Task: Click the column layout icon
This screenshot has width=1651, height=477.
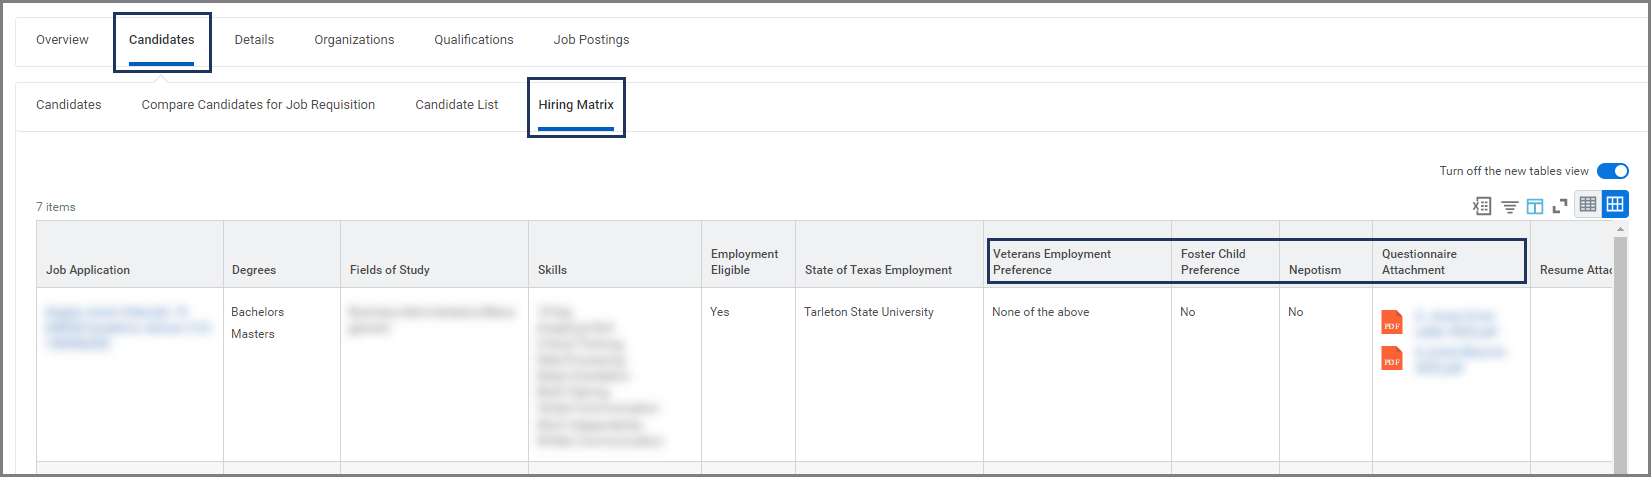Action: pos(1534,207)
